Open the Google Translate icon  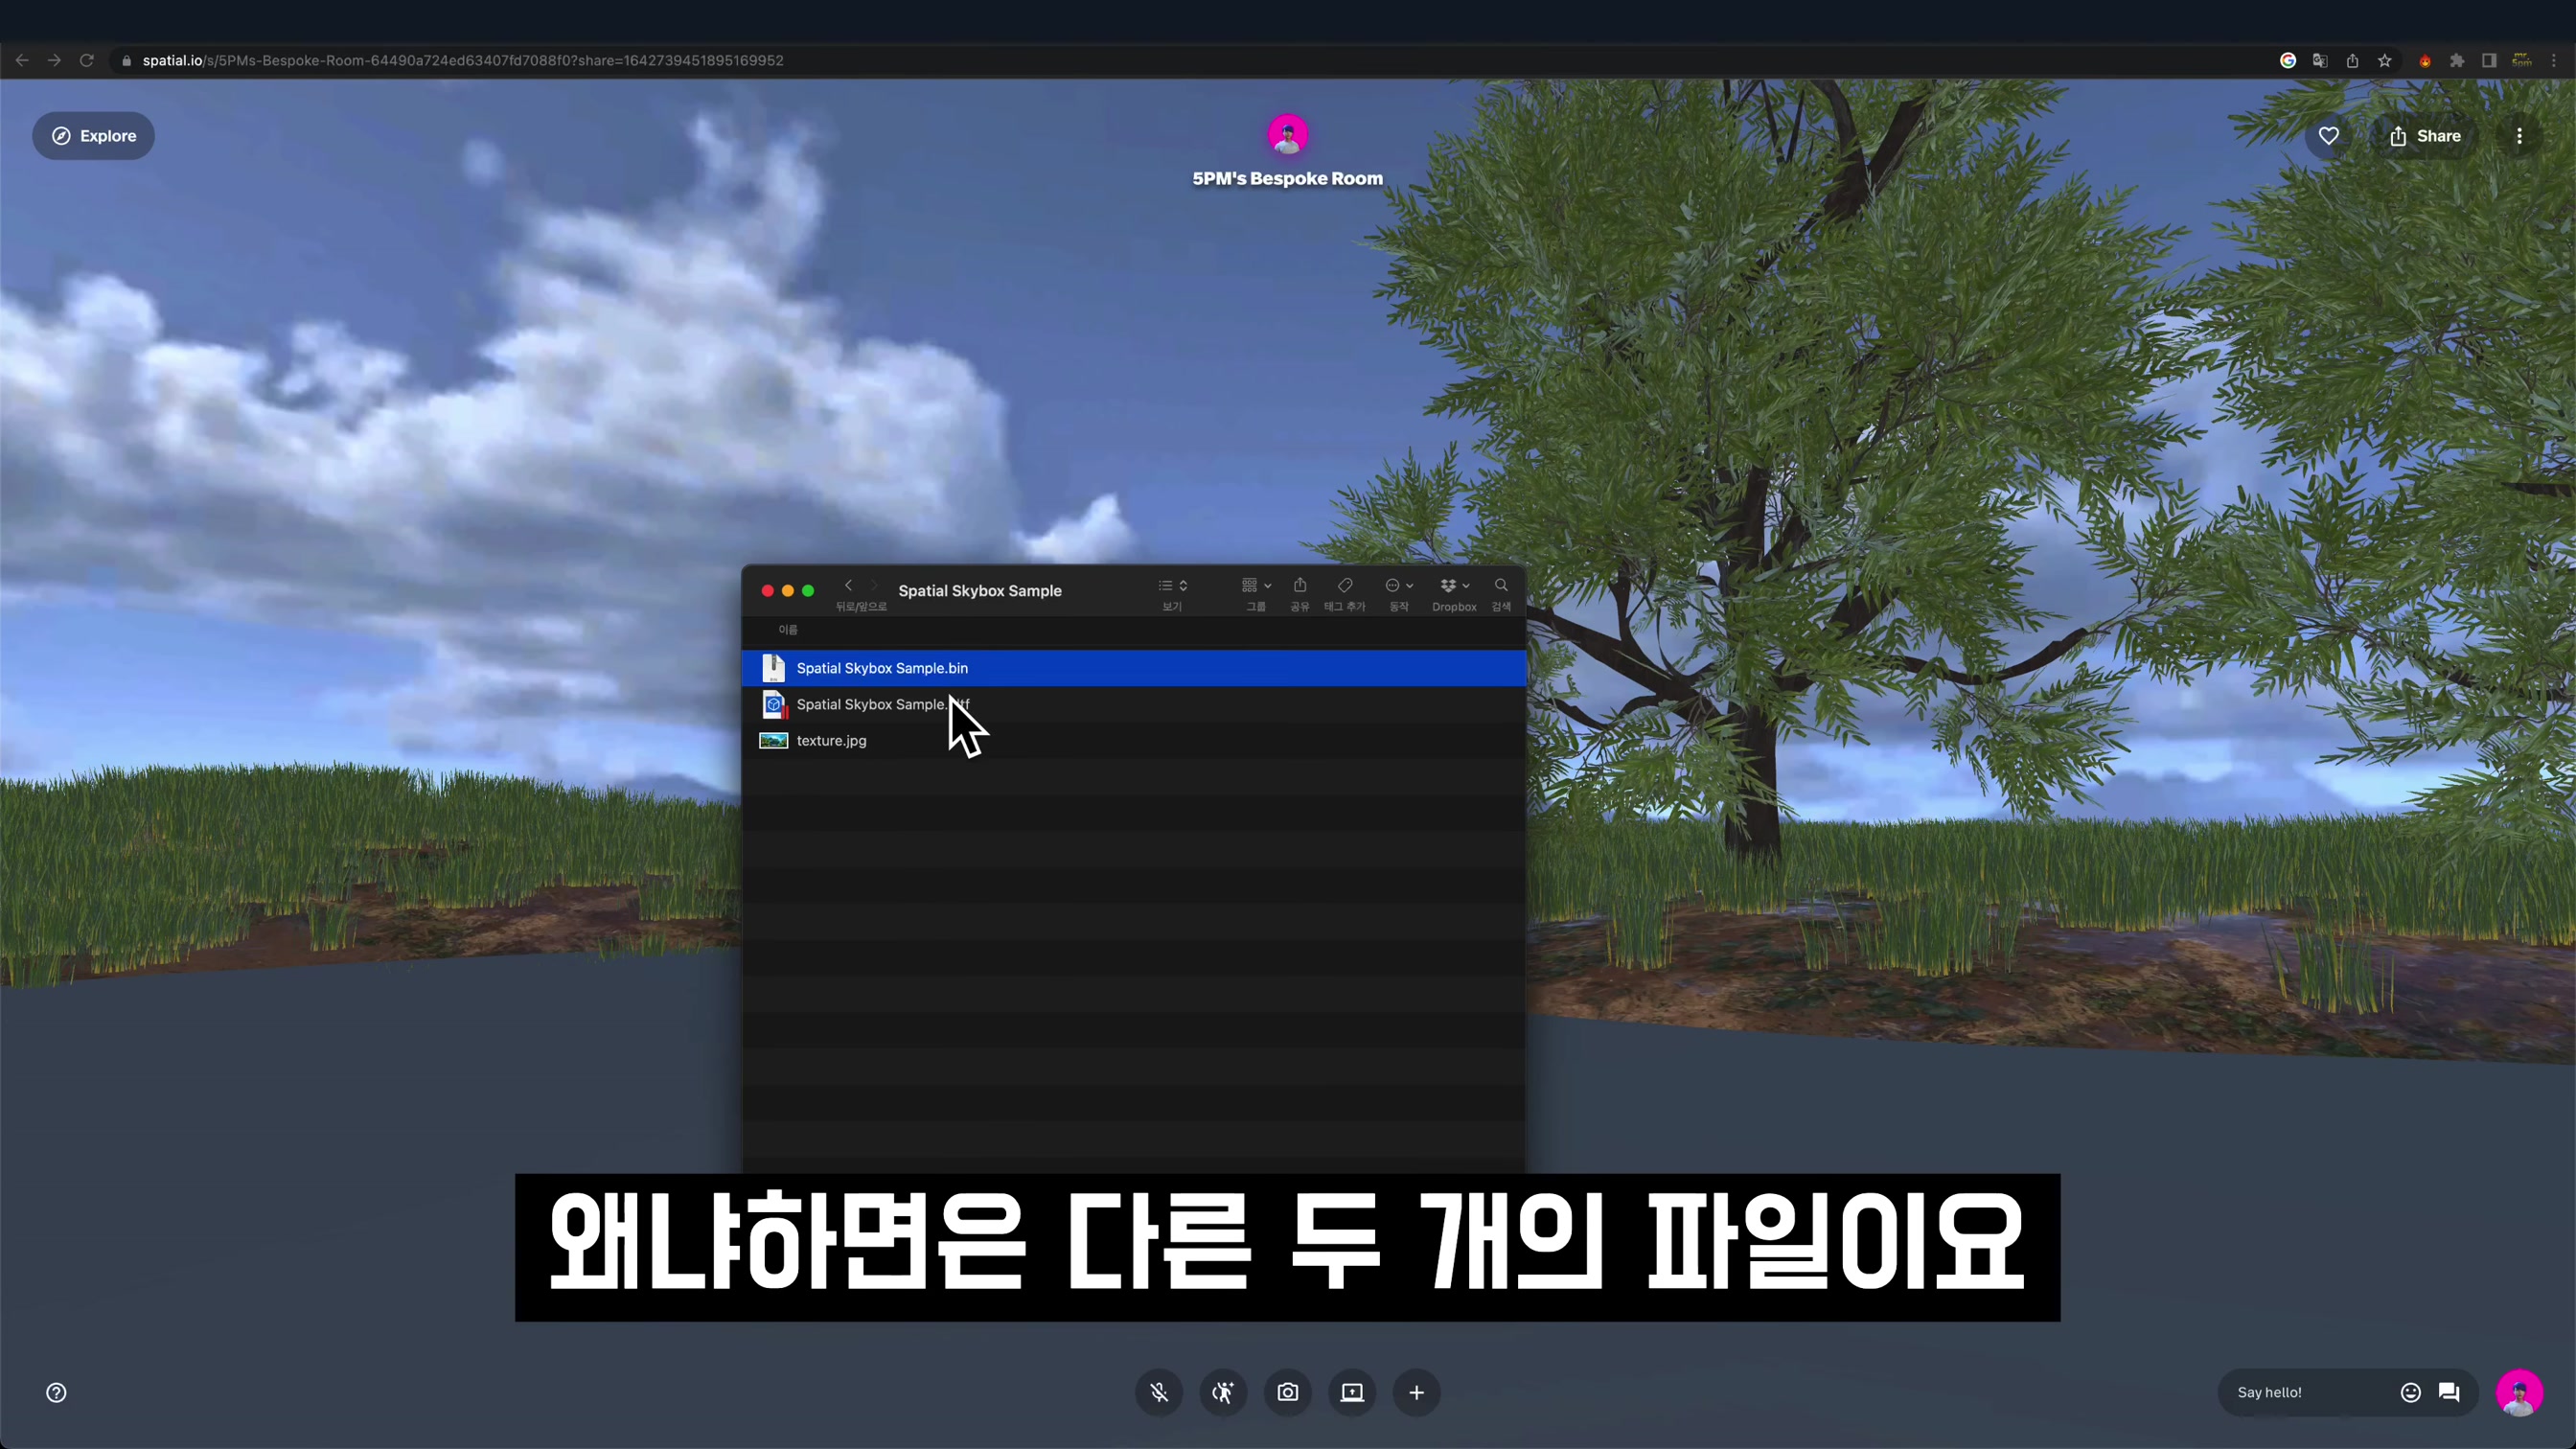click(x=2320, y=60)
